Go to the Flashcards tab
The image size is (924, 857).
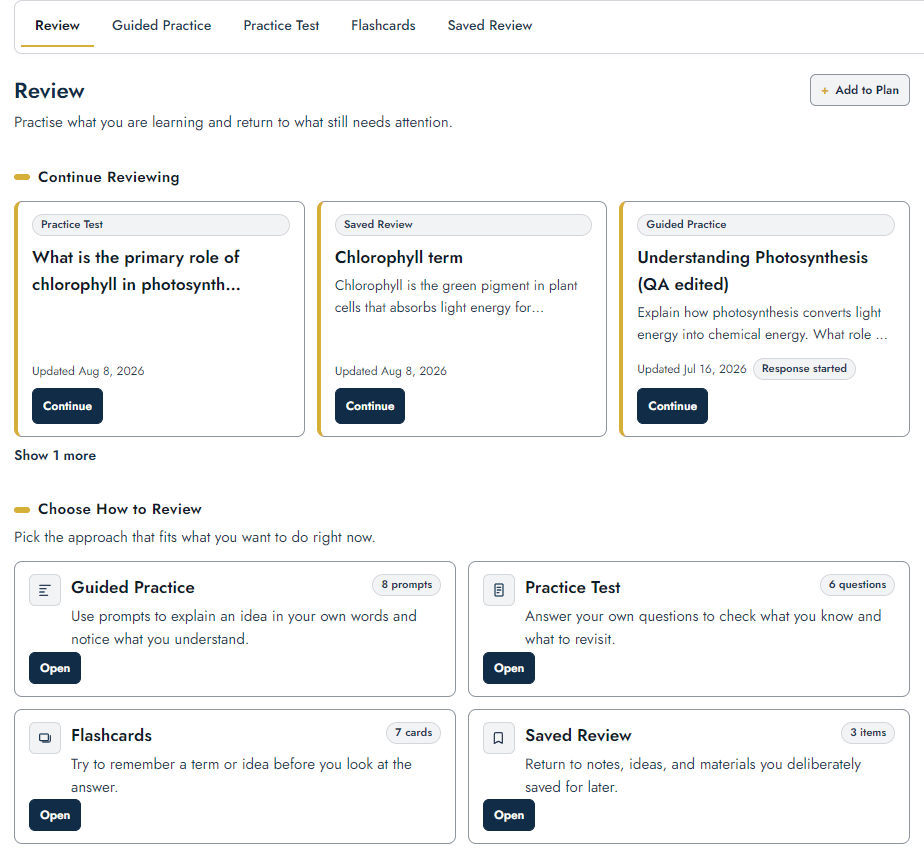point(383,26)
